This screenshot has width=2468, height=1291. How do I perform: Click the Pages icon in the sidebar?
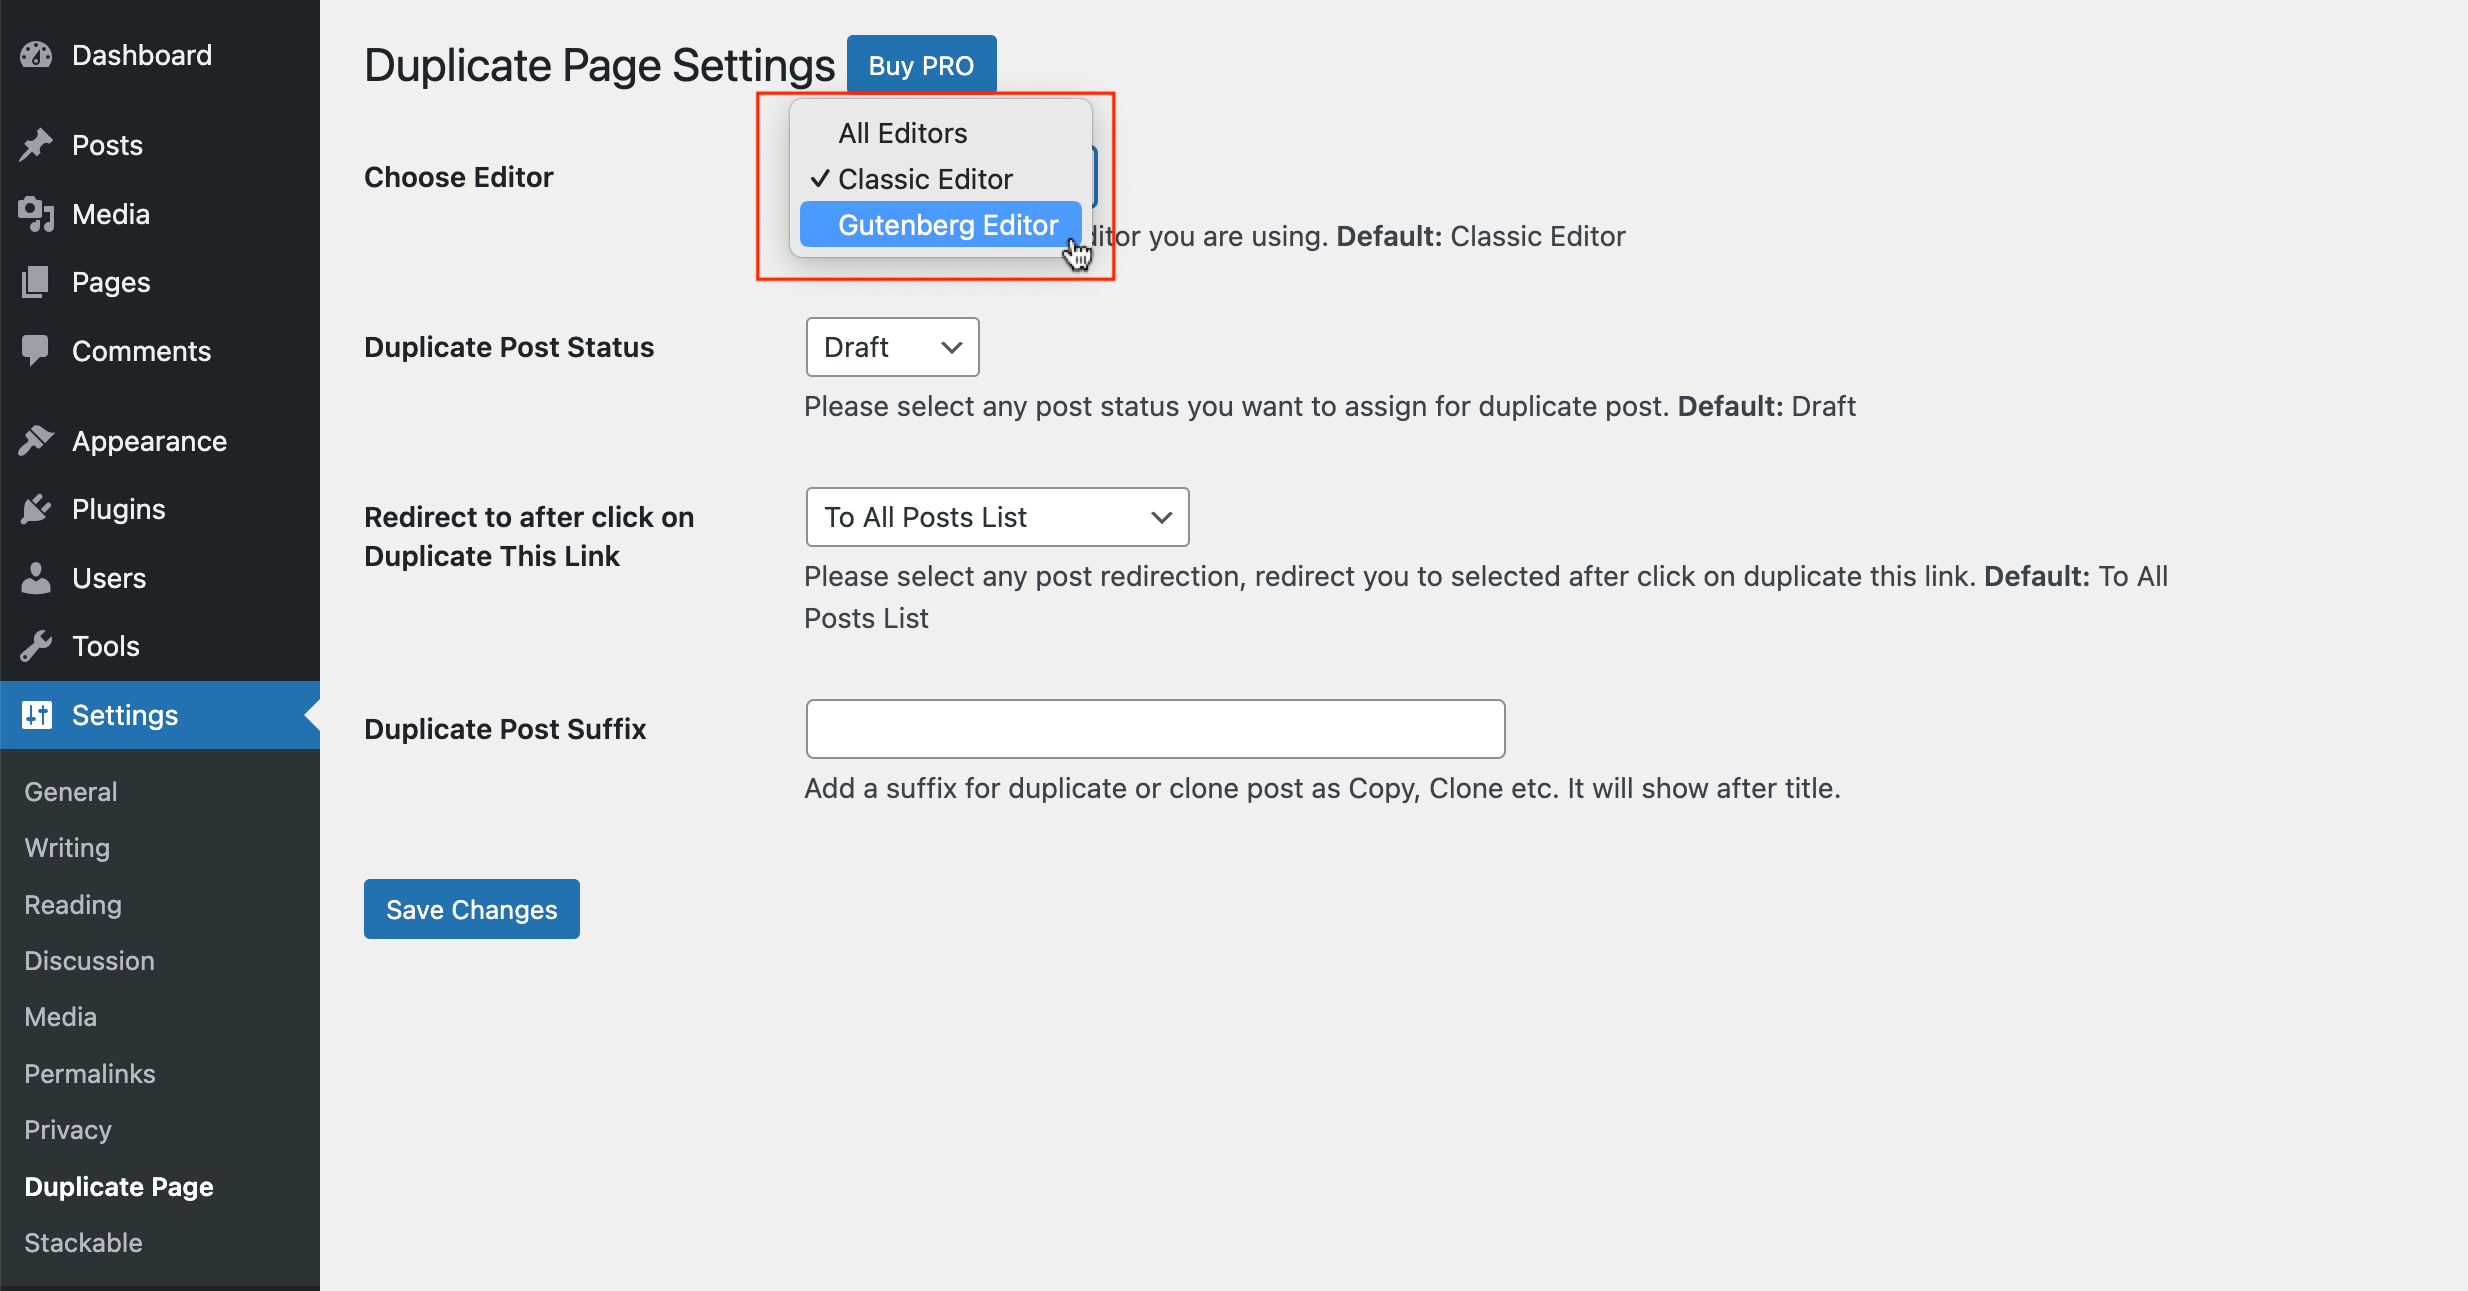(x=36, y=281)
